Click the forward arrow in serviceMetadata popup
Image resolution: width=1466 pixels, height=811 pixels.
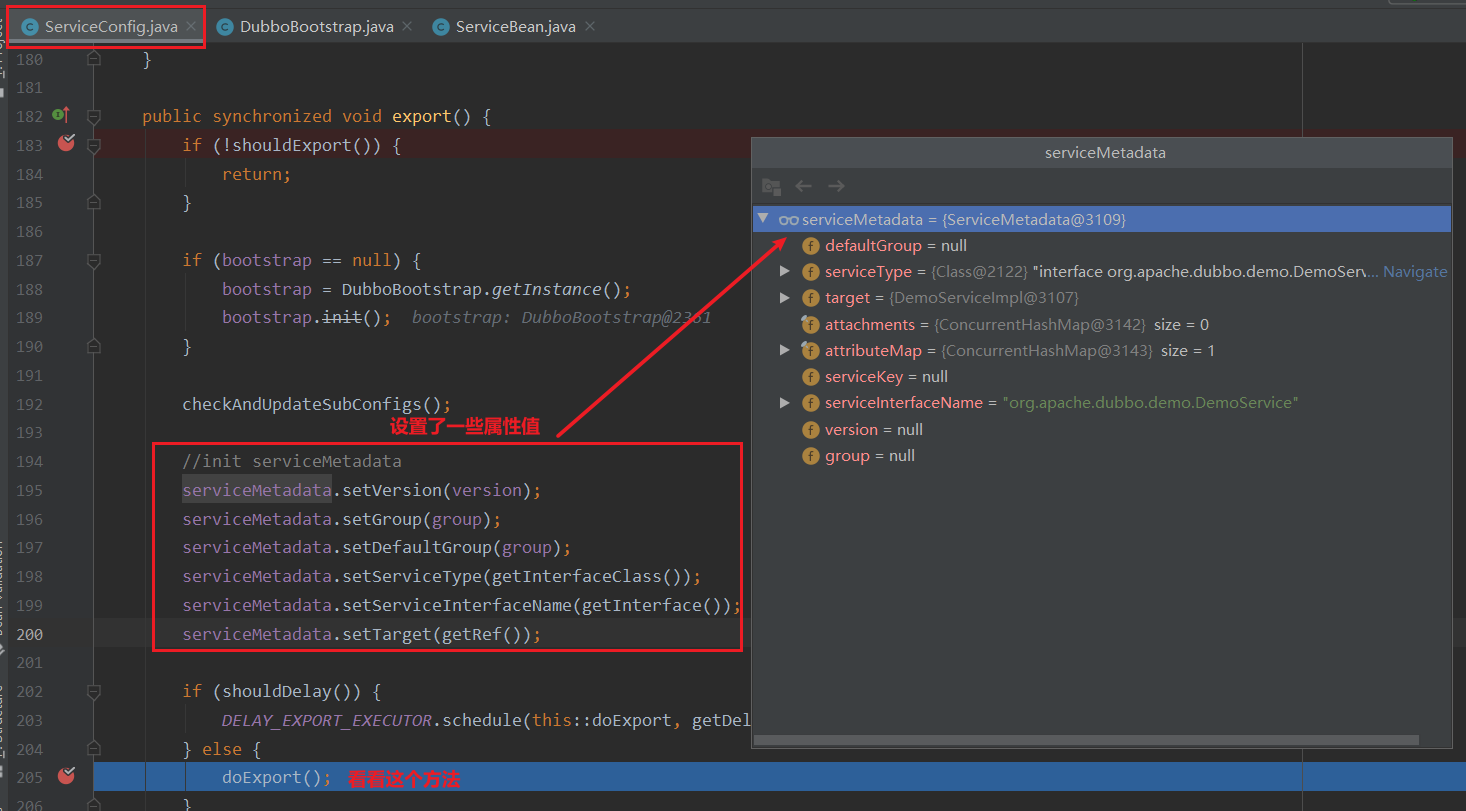pos(836,186)
